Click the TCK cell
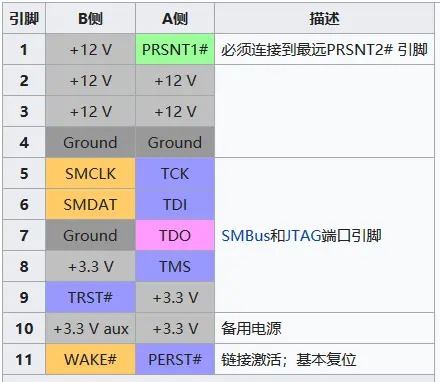The height and width of the screenshot is (382, 440). (x=175, y=173)
